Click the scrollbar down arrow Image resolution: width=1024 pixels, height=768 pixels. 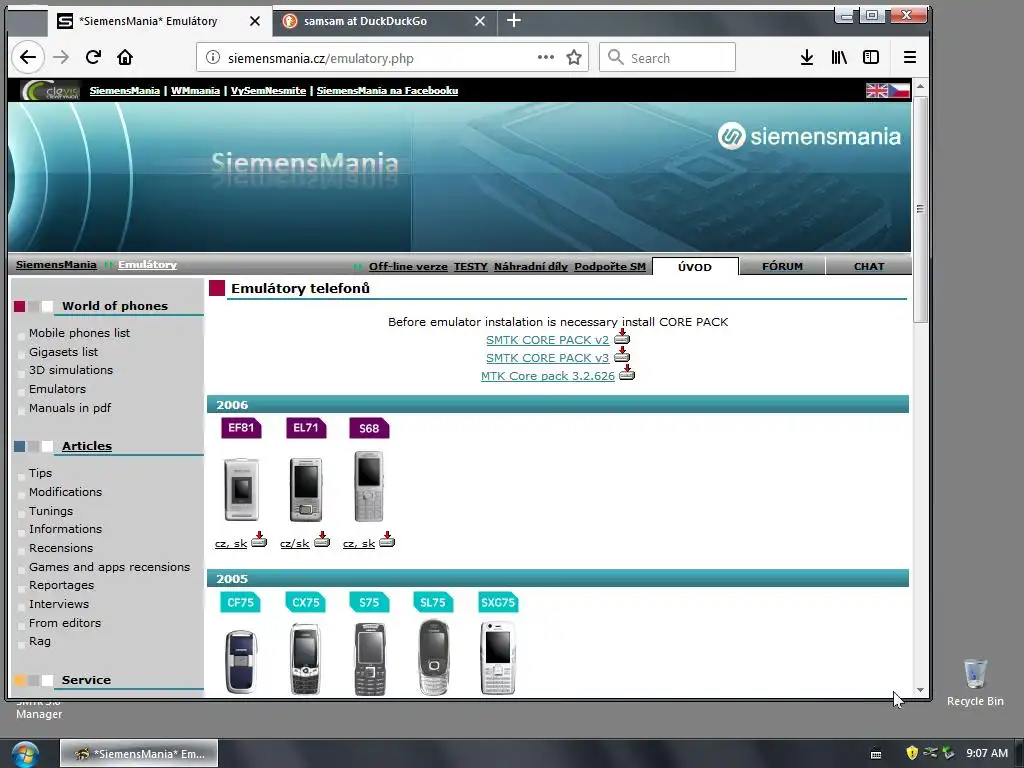(920, 690)
